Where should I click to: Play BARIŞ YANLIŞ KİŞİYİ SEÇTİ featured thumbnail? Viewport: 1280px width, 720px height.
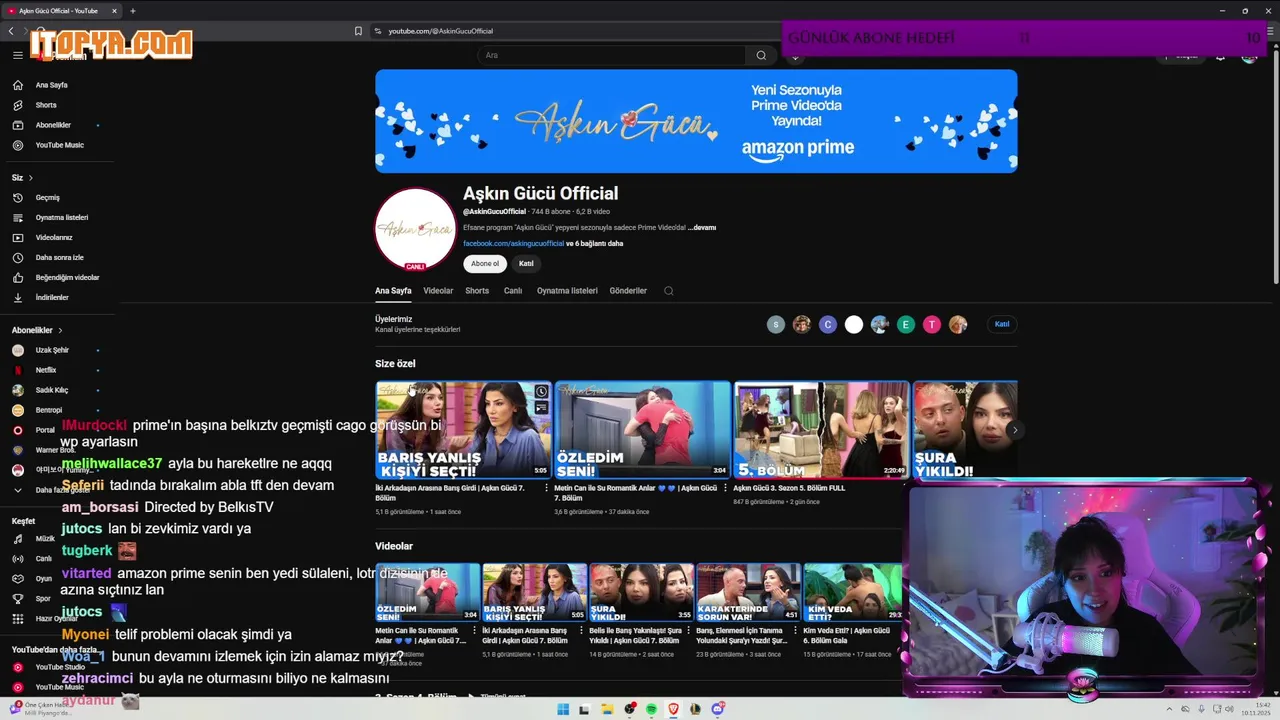[x=463, y=429]
